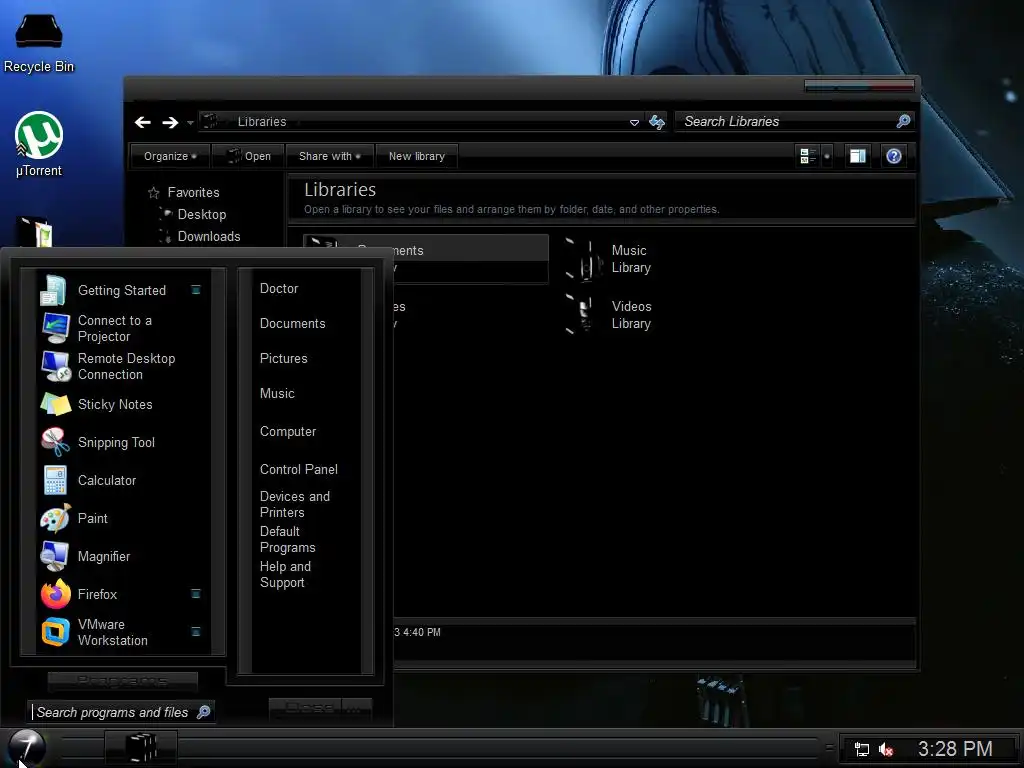Open Default Programs
The width and height of the screenshot is (1024, 768).
click(287, 539)
